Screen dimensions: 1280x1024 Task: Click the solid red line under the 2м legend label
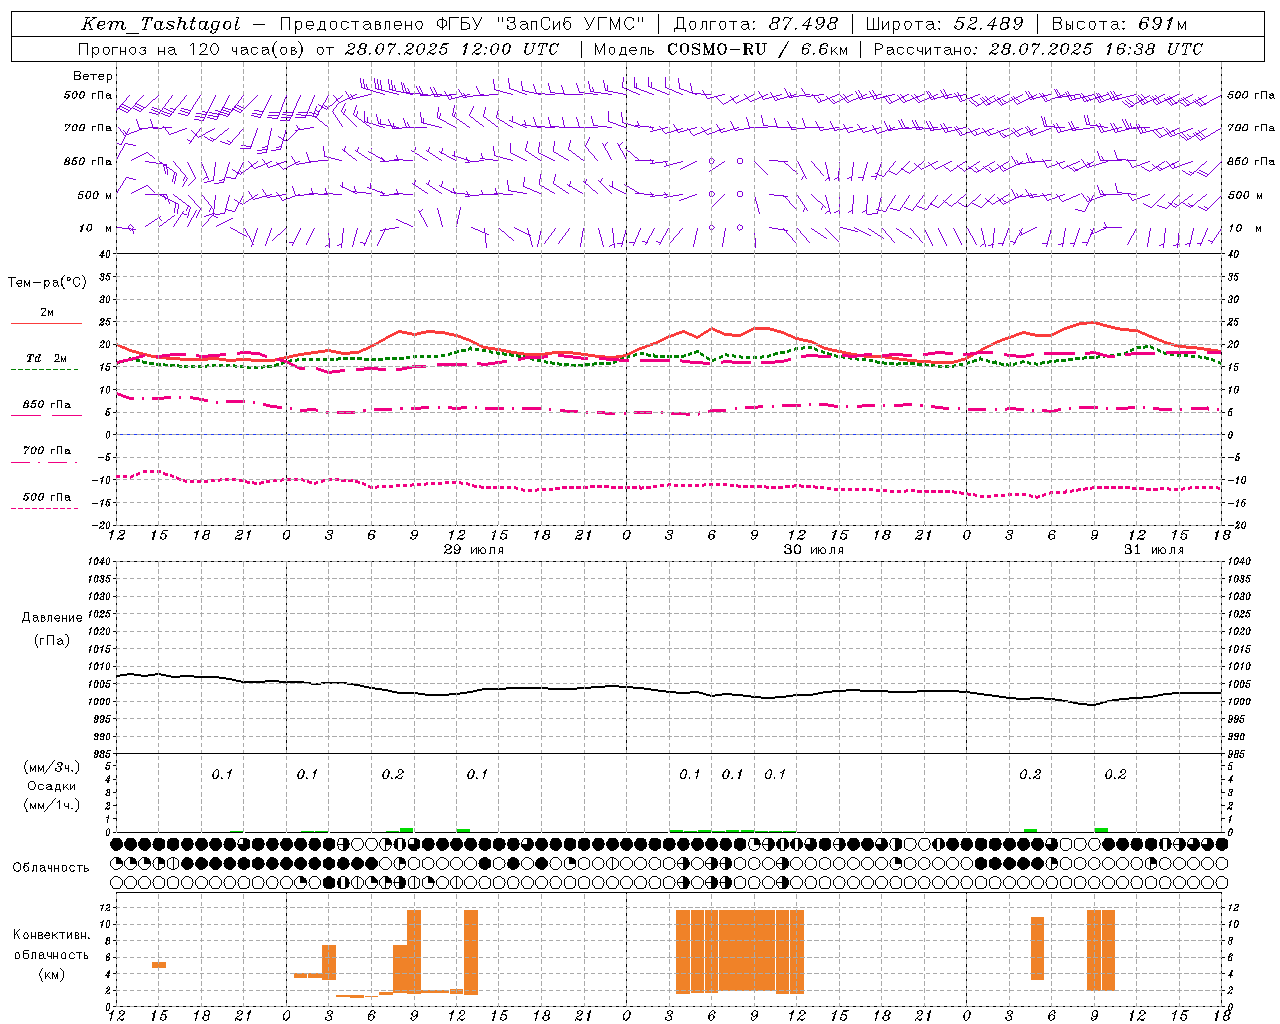click(x=46, y=323)
